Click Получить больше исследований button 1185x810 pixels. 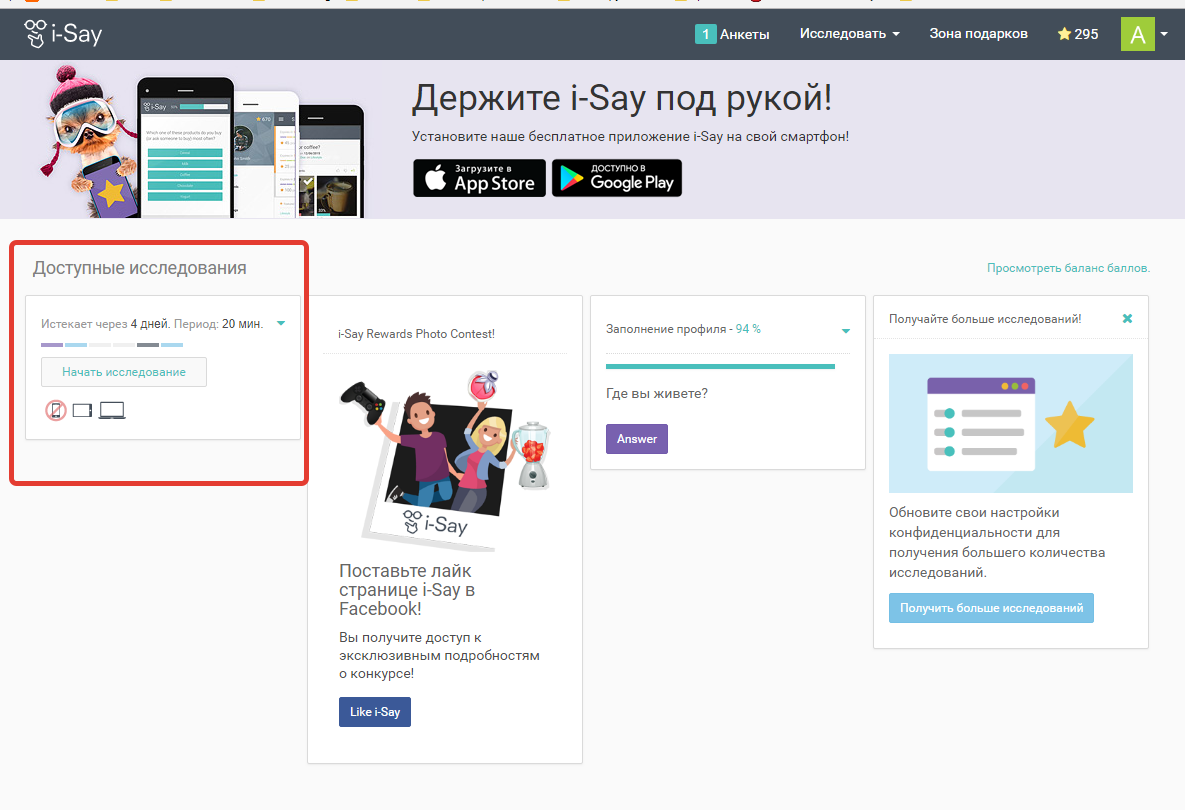tap(992, 608)
